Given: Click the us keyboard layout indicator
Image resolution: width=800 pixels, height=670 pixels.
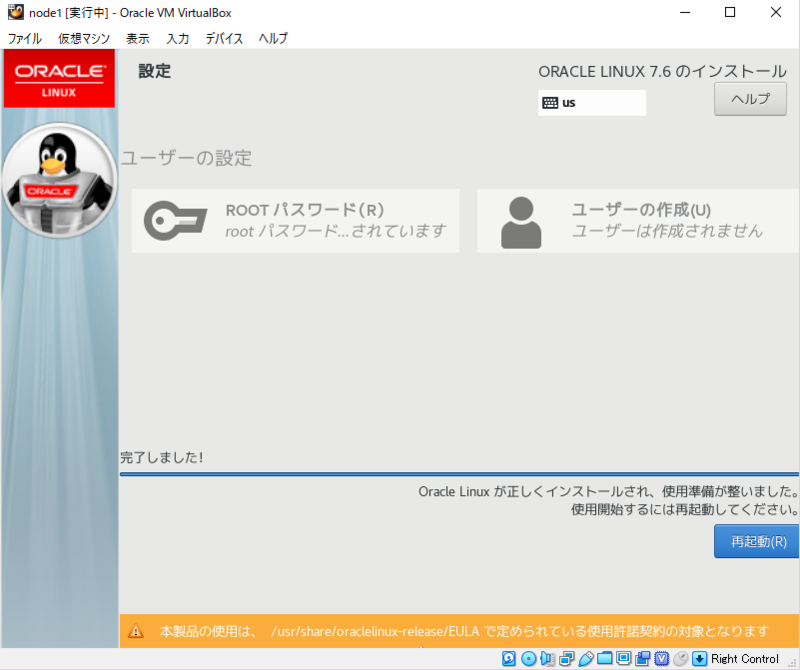Looking at the screenshot, I should click(592, 103).
